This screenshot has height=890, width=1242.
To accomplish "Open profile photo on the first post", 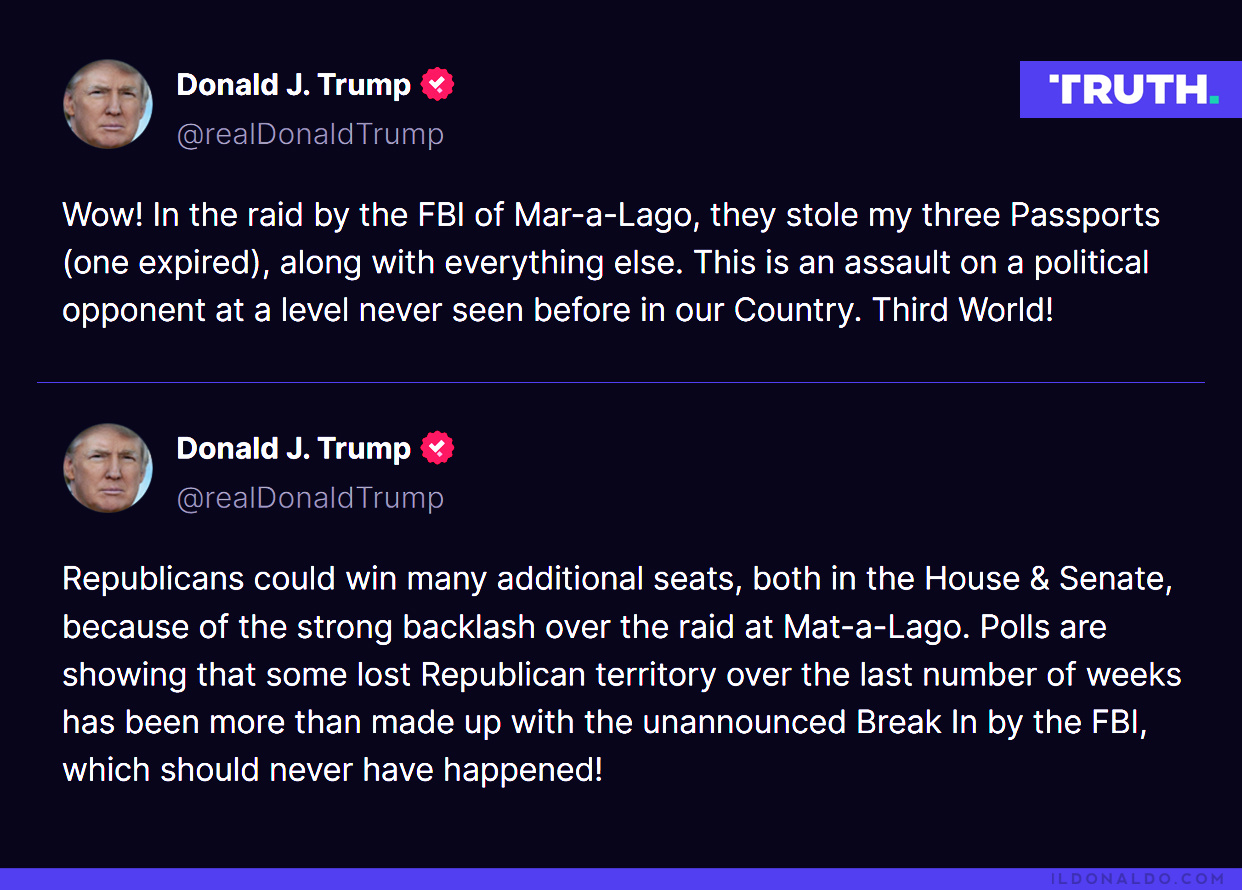I will click(108, 104).
